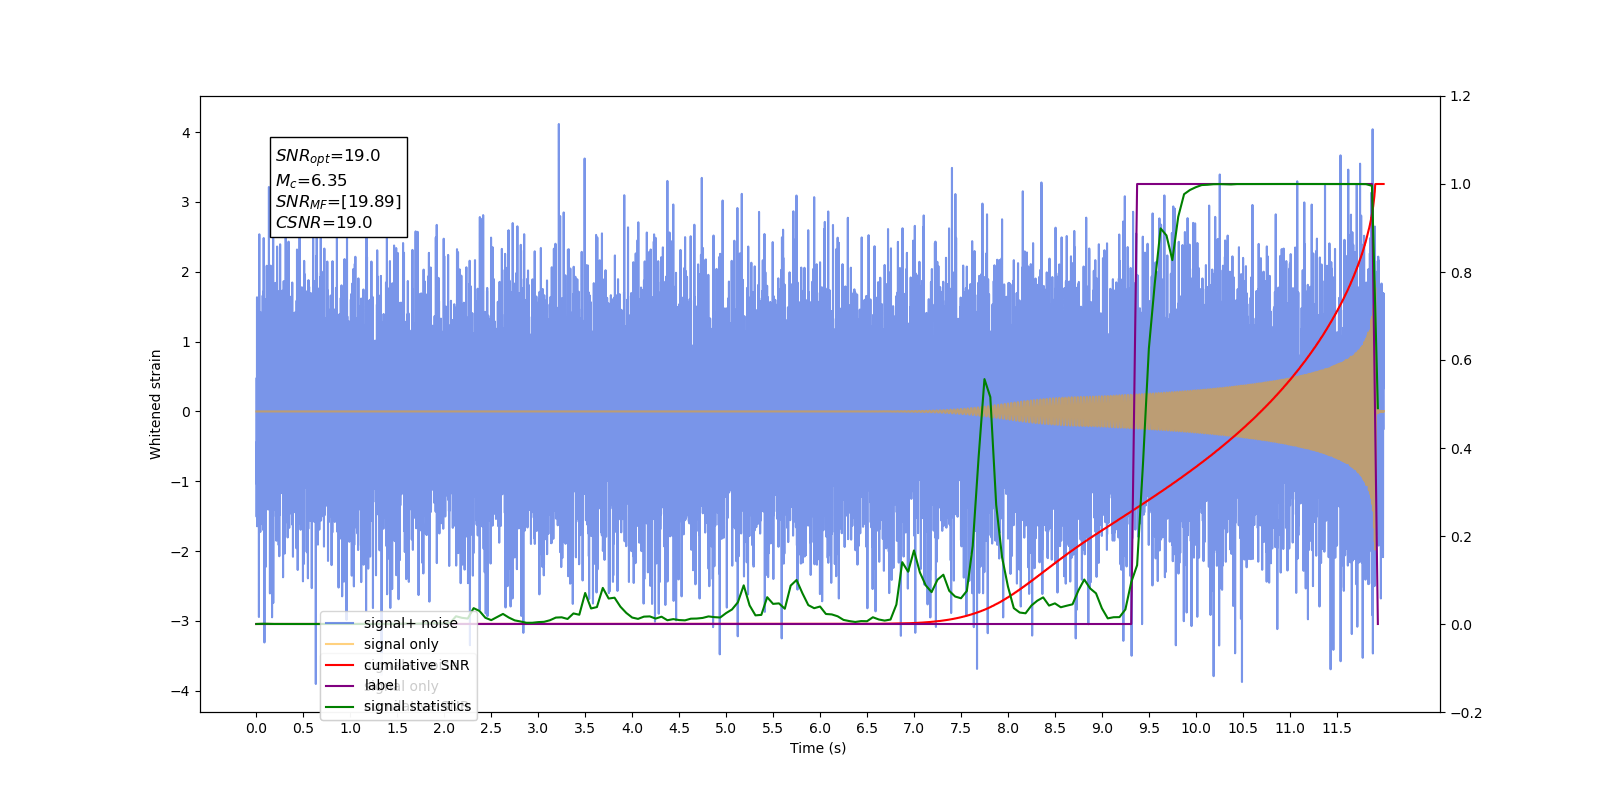Click the CSNR=19.0 annotation text
Screen dimensions: 1600x800
(324, 223)
